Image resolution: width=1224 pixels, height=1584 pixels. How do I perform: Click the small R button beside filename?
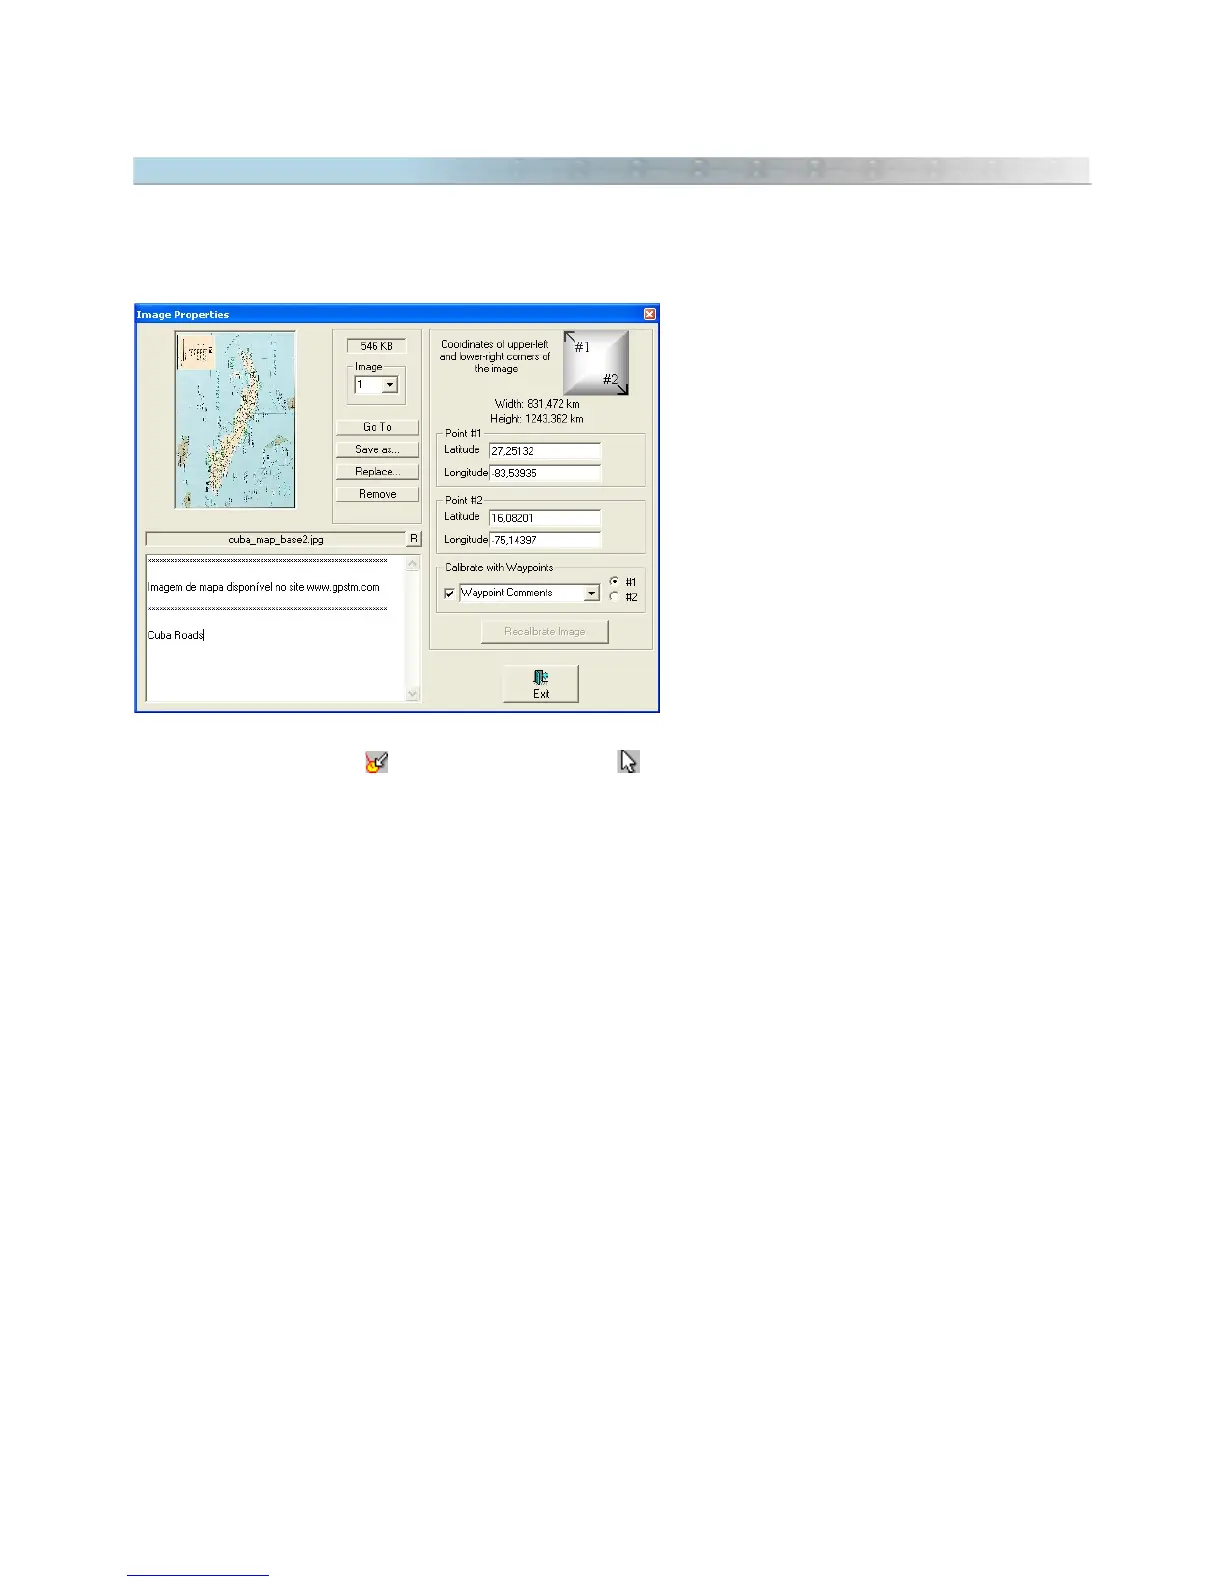[x=414, y=539]
